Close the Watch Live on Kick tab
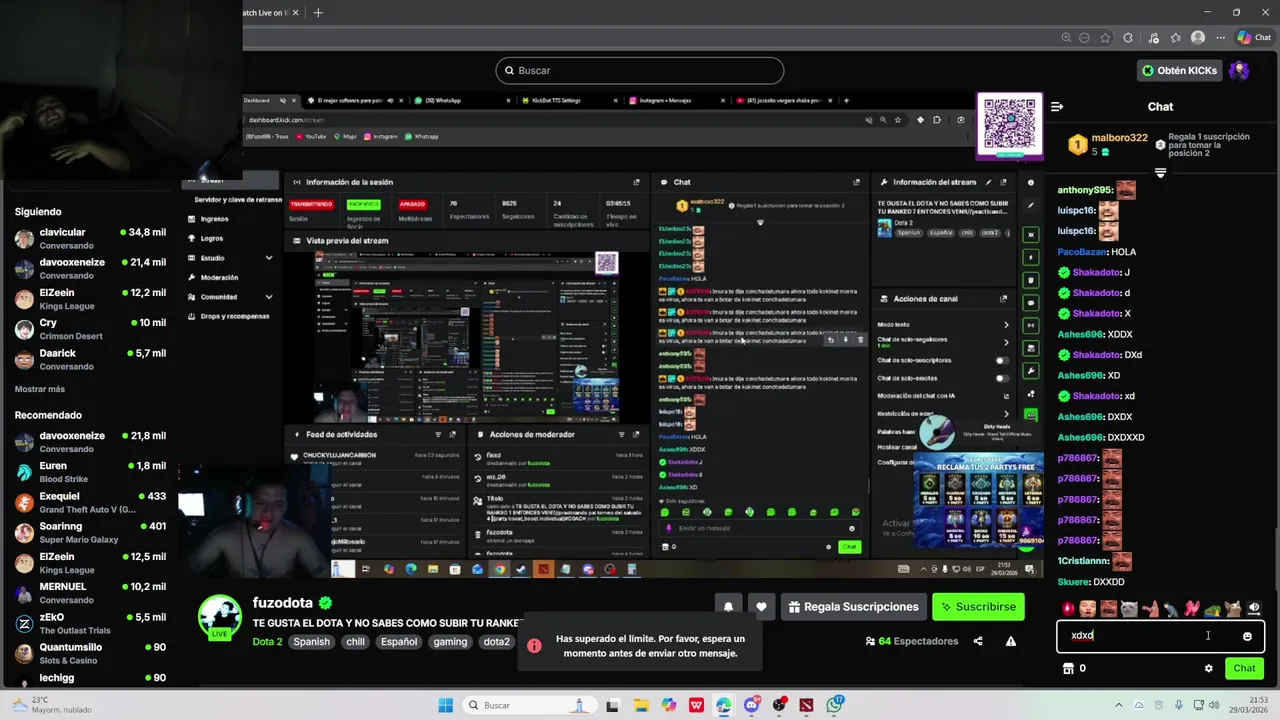The image size is (1280, 720). click(296, 13)
